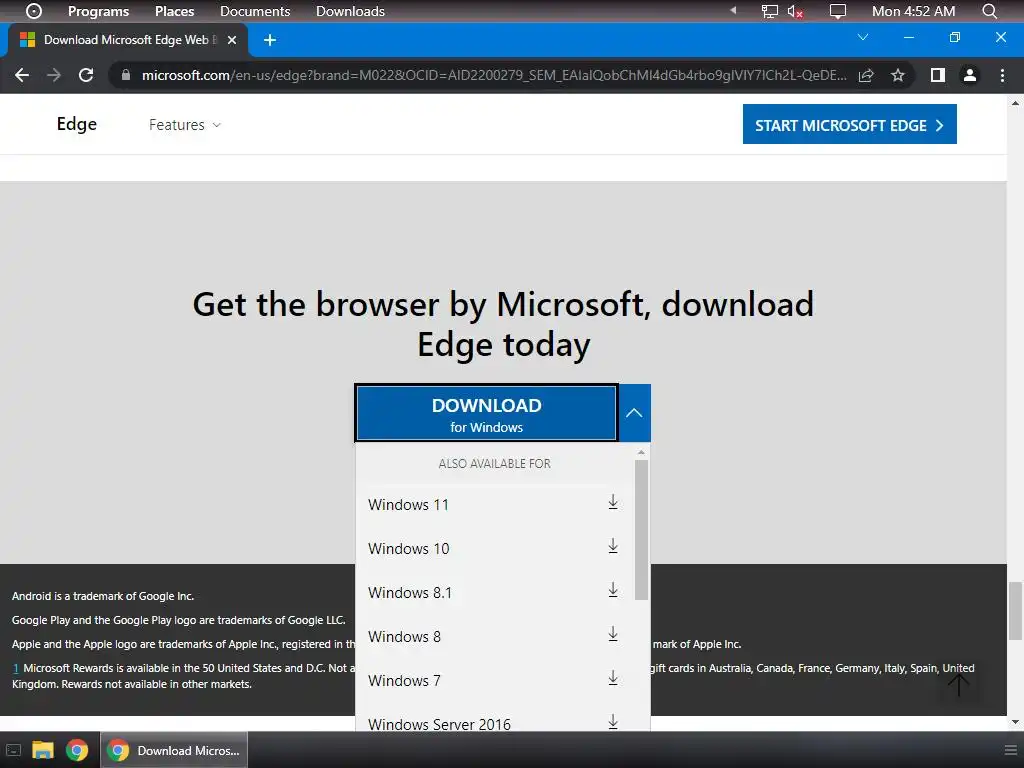The image size is (1024, 768).
Task: Collapse the download options chevron
Action: 634,413
